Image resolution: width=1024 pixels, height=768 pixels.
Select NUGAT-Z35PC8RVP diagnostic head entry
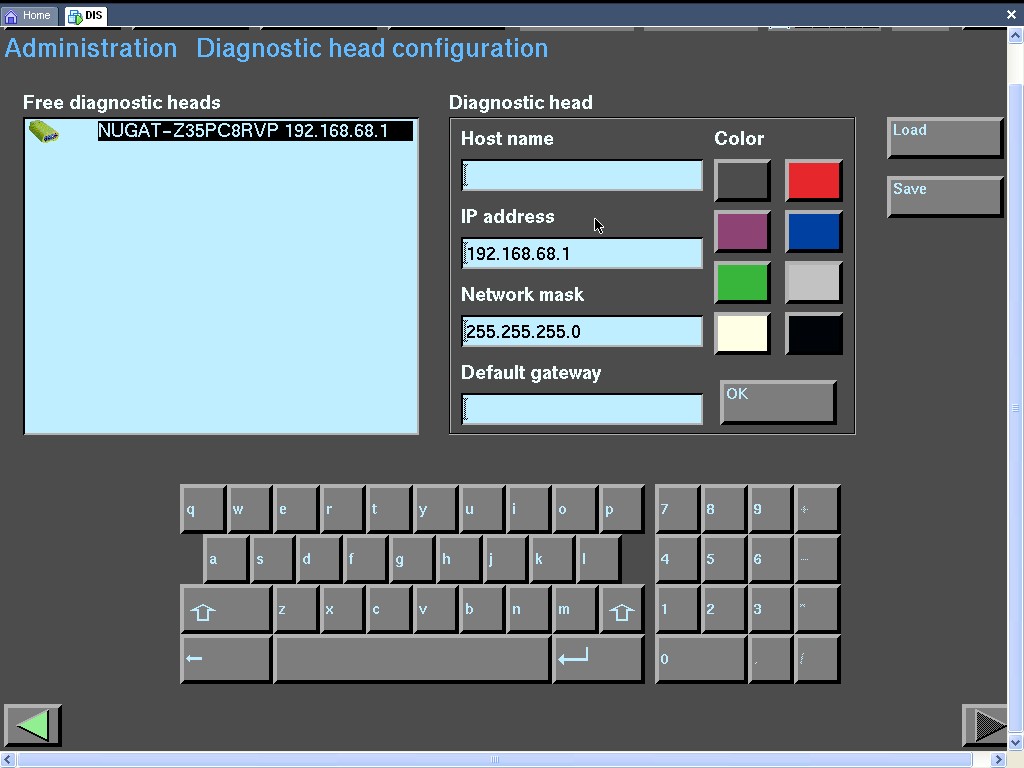click(254, 131)
